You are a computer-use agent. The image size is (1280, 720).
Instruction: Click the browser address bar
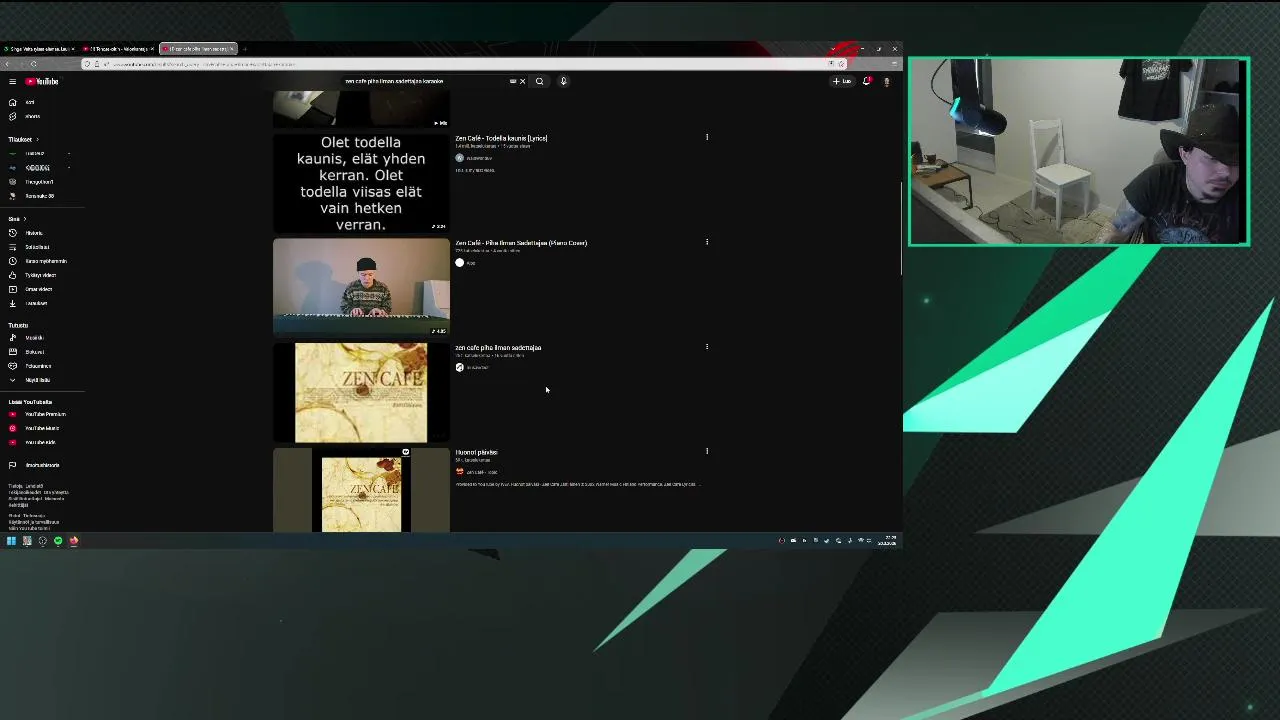pos(465,64)
